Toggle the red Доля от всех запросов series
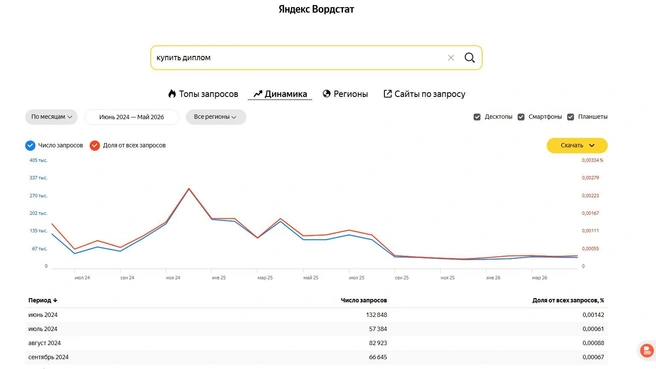 click(x=95, y=145)
